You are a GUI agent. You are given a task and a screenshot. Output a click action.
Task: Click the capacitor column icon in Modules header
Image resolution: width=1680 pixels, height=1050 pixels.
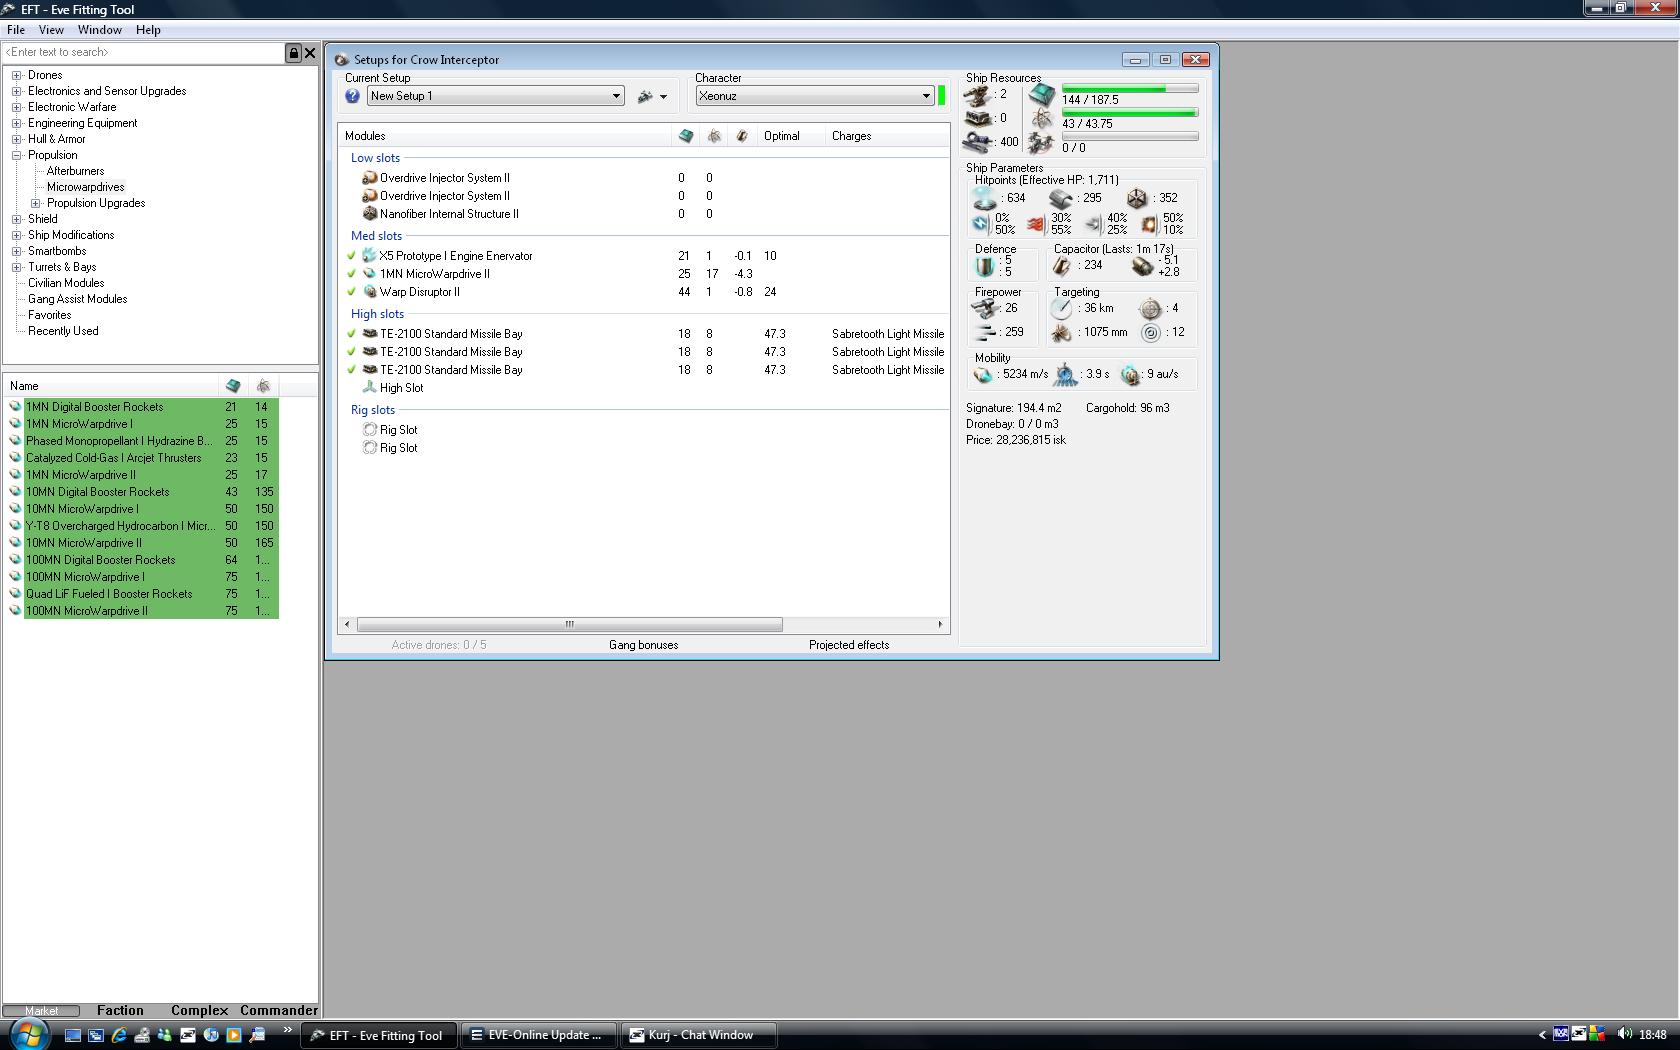coord(742,136)
